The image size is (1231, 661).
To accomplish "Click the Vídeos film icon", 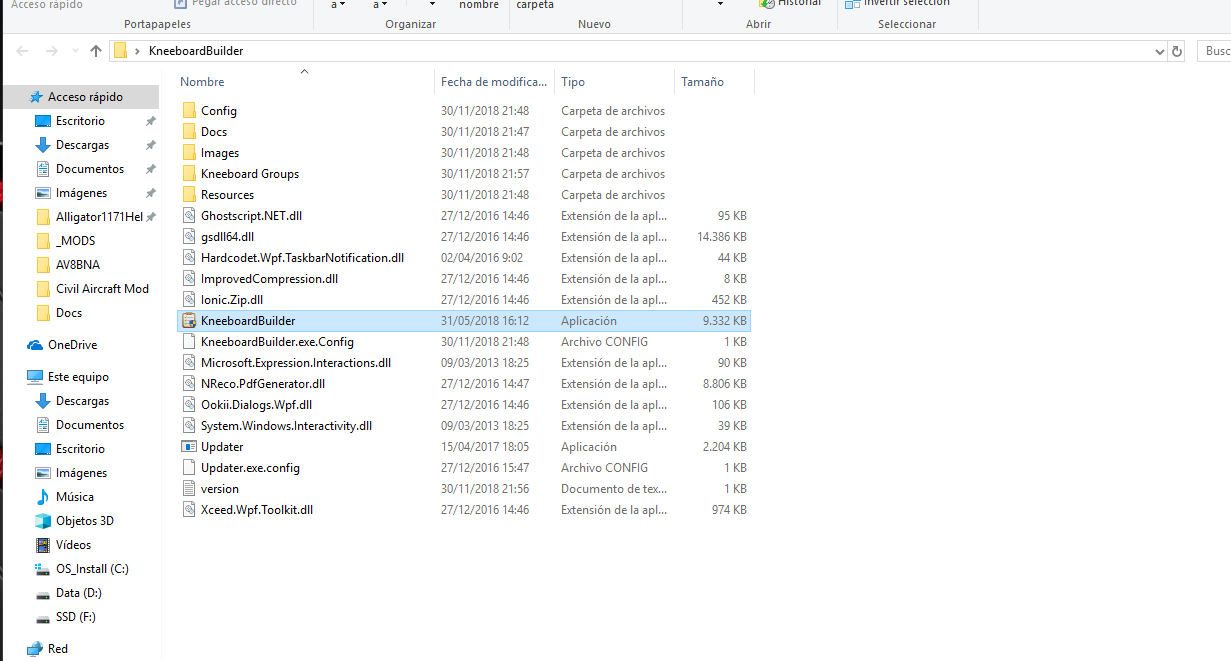I will tap(43, 545).
